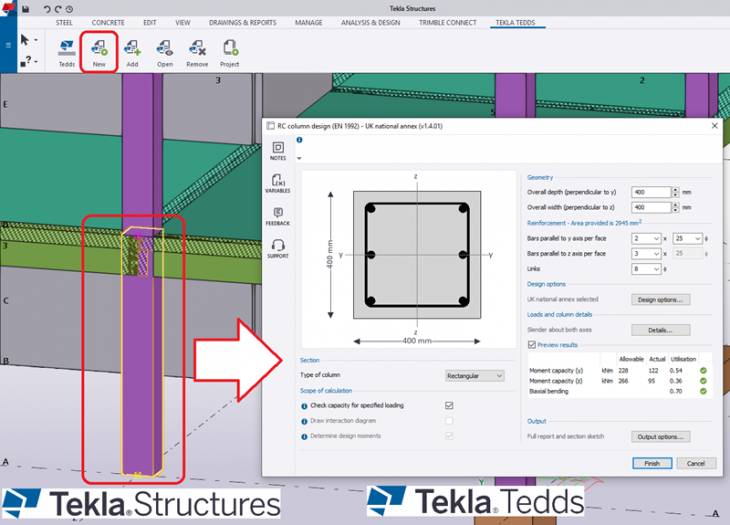Click the Design options button
730x525 pixels.
661,299
